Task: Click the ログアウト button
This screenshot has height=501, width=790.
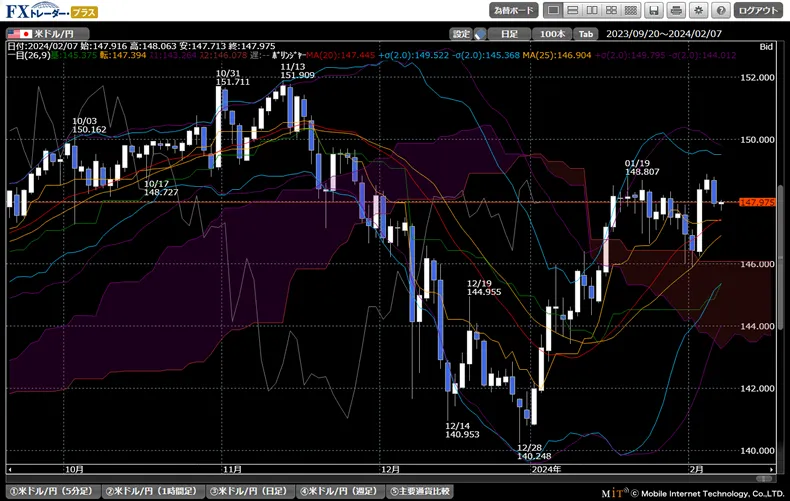Action: click(759, 10)
